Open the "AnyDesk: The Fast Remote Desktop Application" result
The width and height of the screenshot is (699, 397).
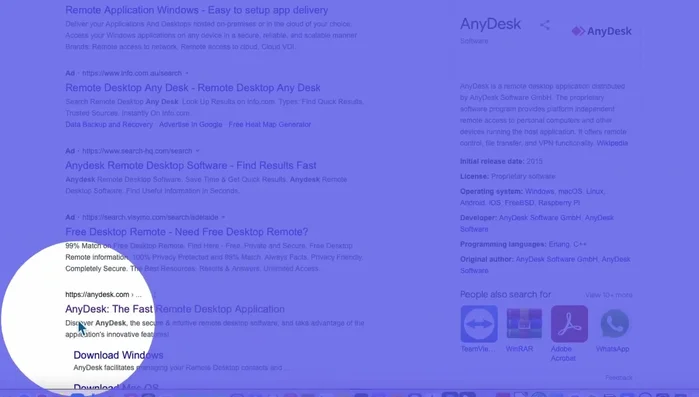pyautogui.click(x=175, y=309)
